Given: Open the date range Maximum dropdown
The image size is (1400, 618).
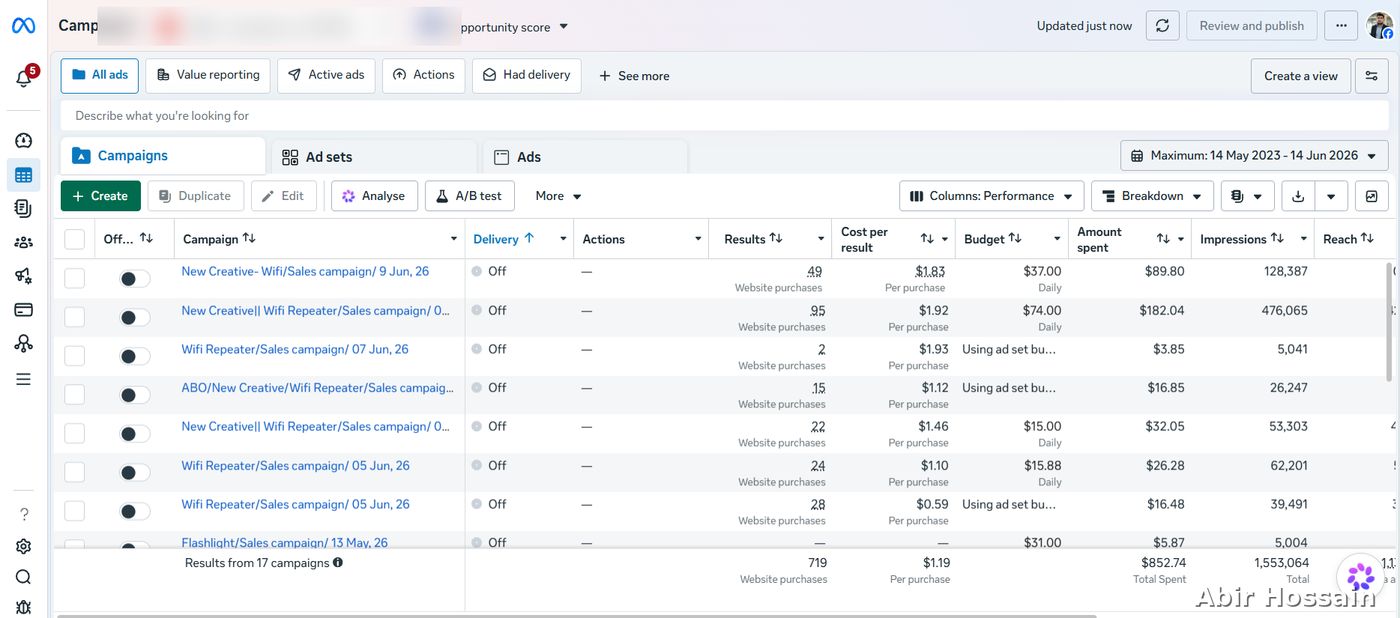Looking at the screenshot, I should pos(1254,155).
